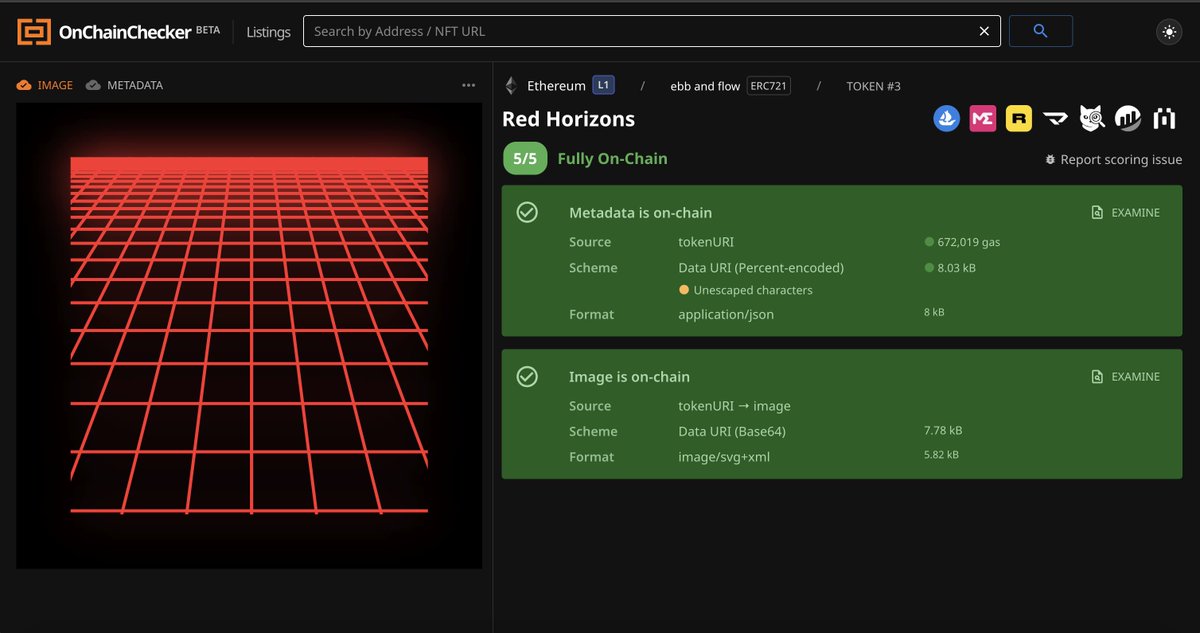Viewport: 1200px width, 633px height.
Task: Click the Fully On-Chain label
Action: 612,158
